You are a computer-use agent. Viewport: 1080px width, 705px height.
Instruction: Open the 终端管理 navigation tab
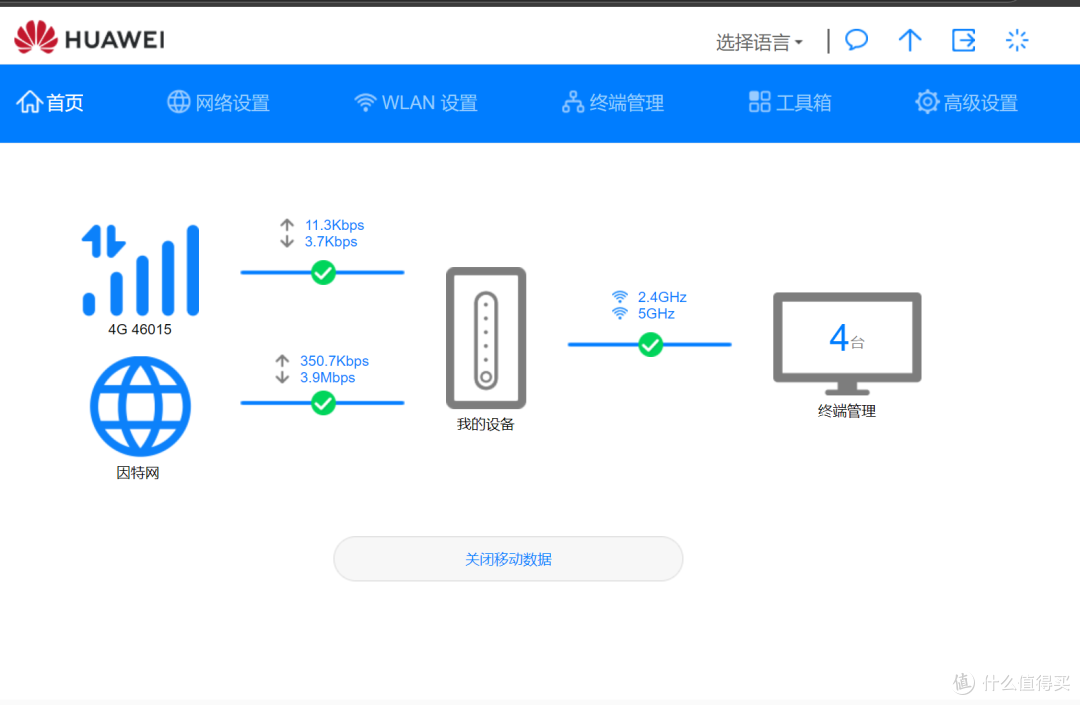coord(613,103)
